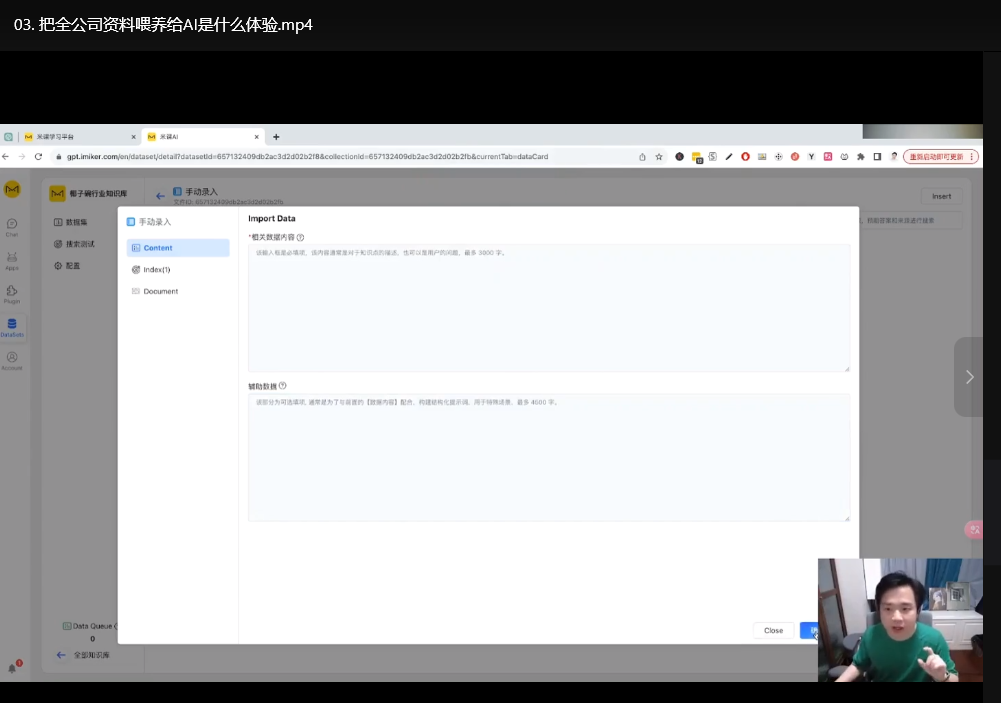Click back arrow next to 全部知识库
The height and width of the screenshot is (703, 1001).
coord(61,655)
